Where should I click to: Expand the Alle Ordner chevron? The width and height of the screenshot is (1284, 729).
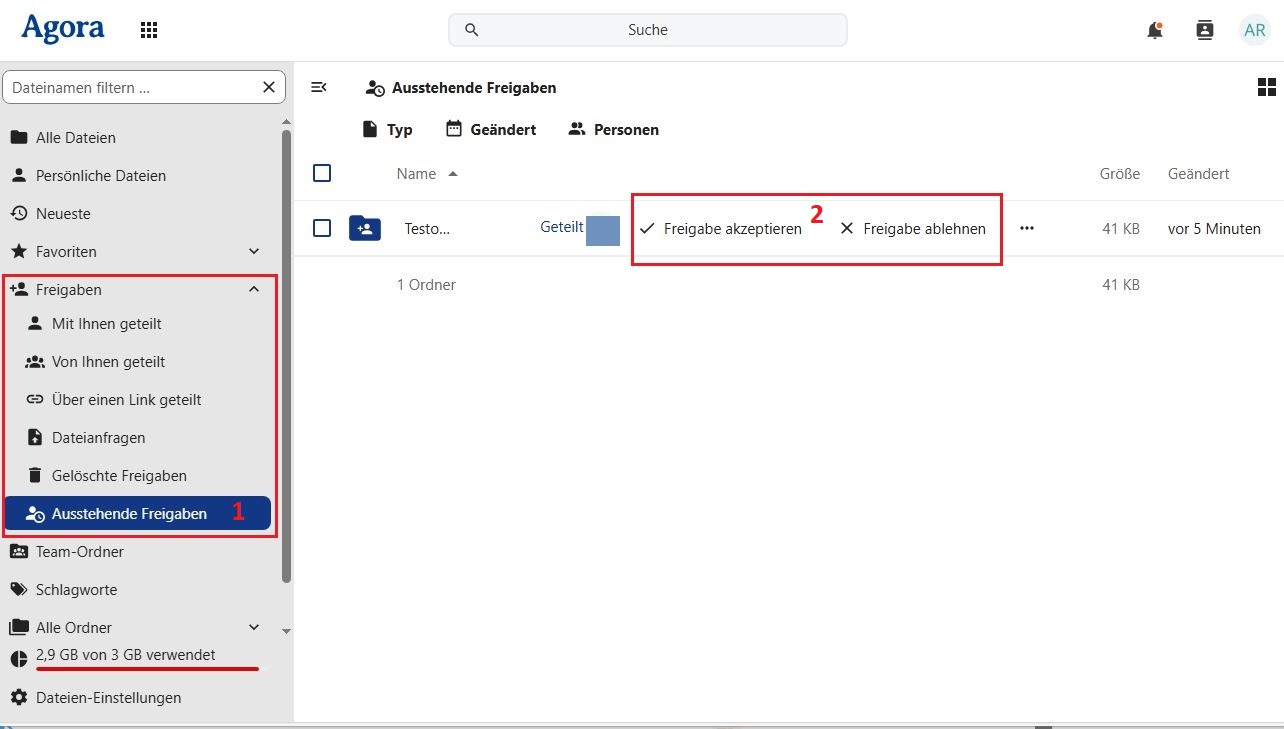coord(254,628)
